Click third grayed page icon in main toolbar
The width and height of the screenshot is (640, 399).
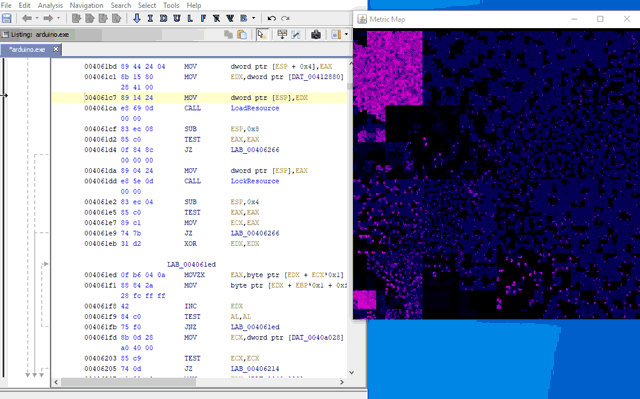(103, 18)
